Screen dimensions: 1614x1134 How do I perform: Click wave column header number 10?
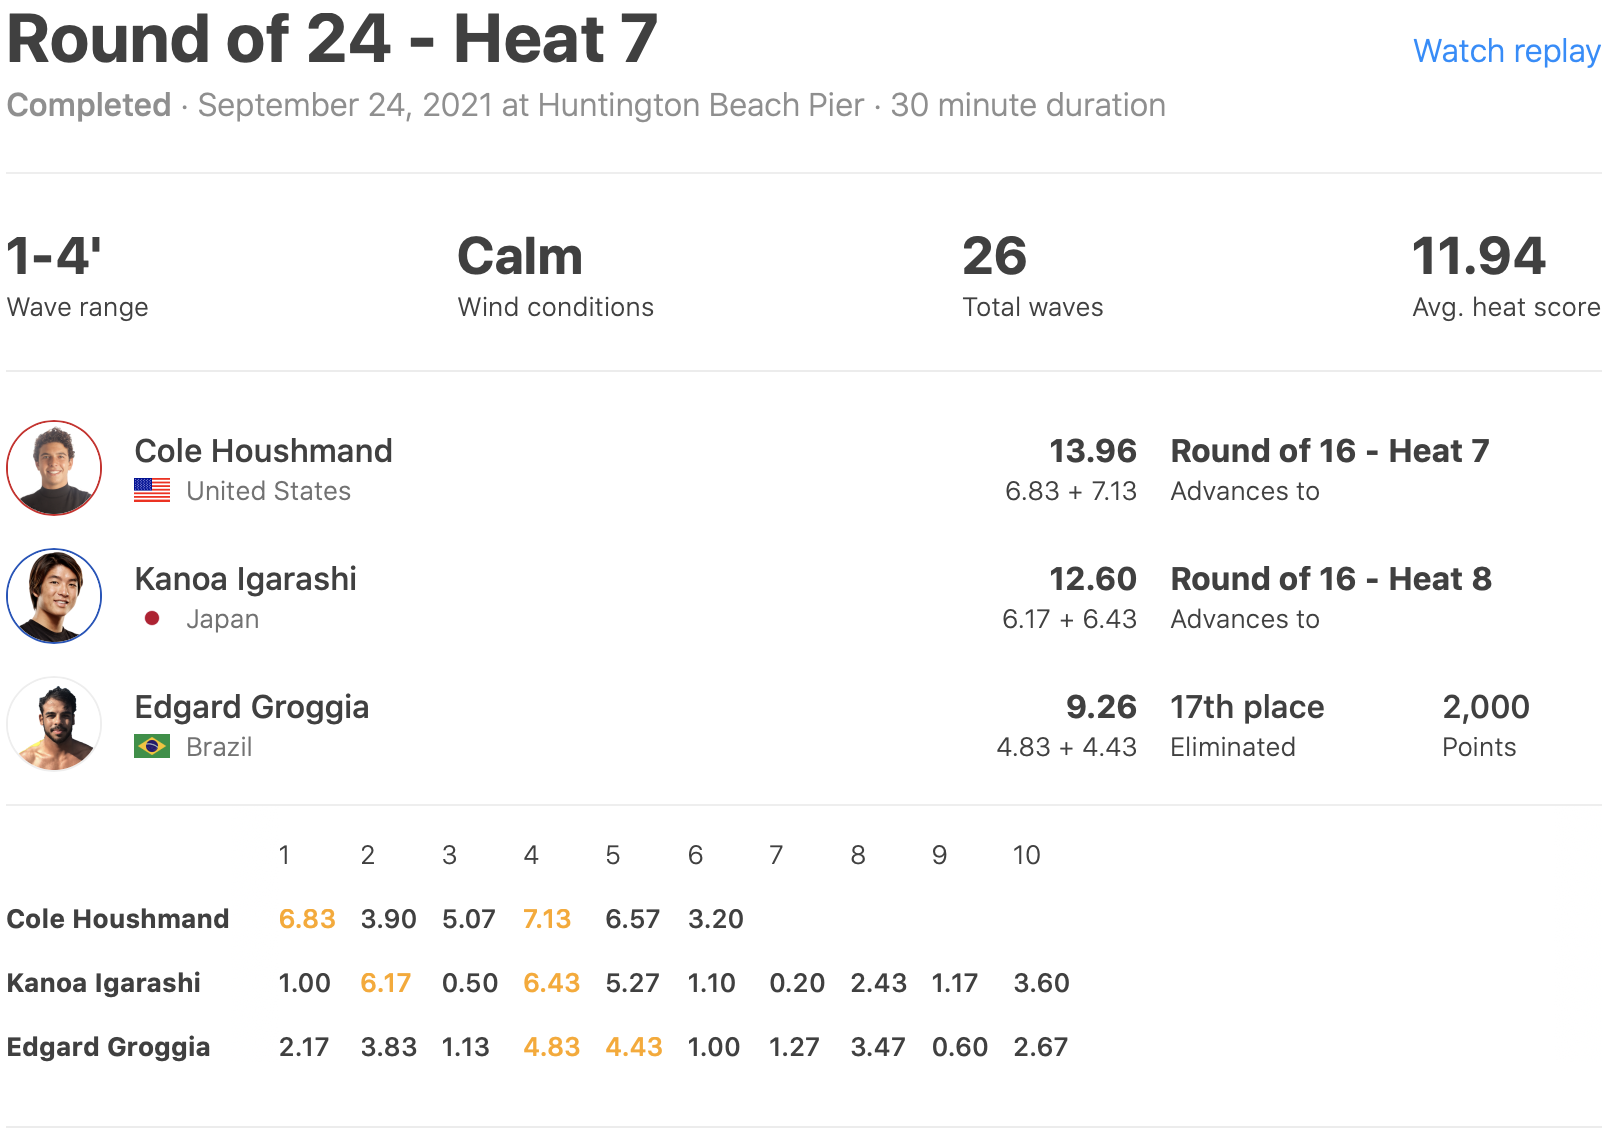[x=1026, y=855]
